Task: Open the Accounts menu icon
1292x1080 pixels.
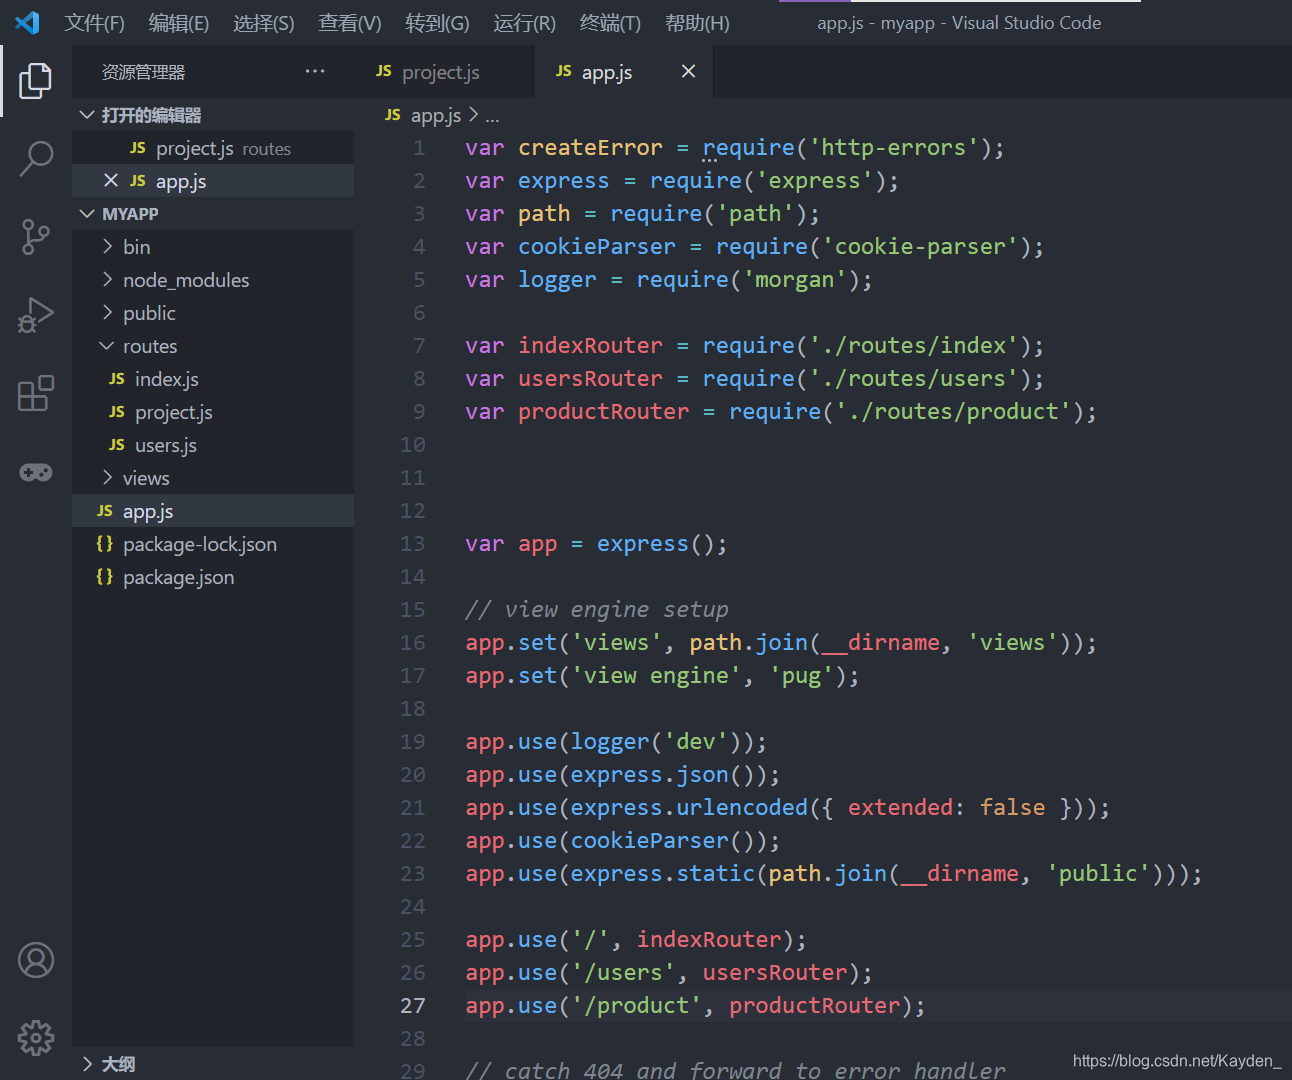Action: tap(35, 960)
